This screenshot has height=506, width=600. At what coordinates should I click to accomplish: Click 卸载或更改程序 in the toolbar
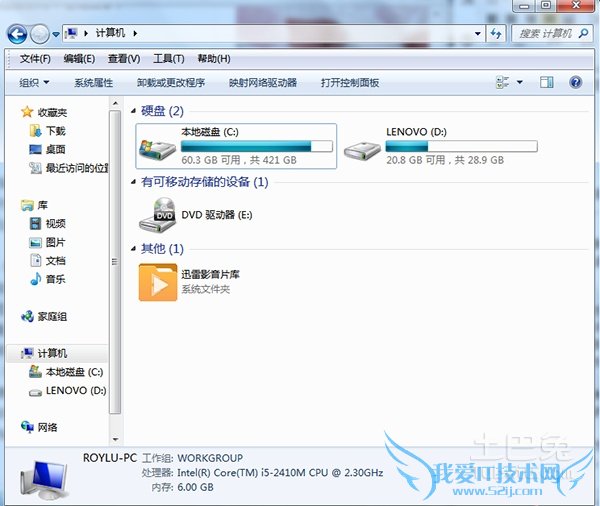171,83
